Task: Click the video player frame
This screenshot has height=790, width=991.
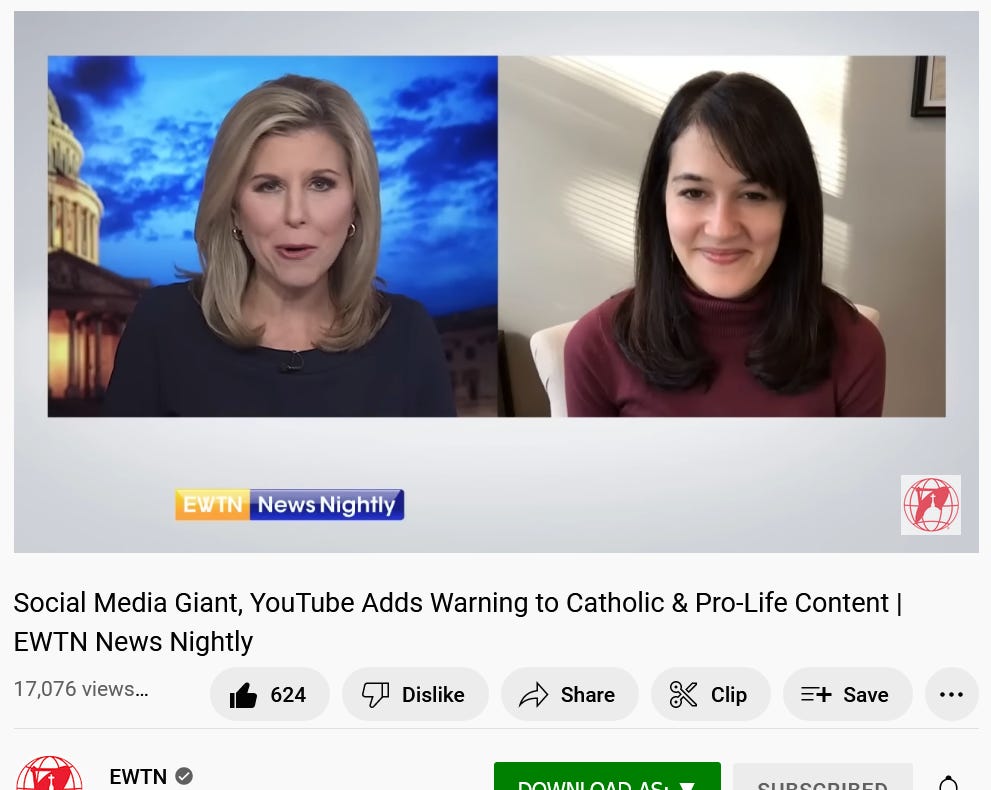Action: coord(496,282)
